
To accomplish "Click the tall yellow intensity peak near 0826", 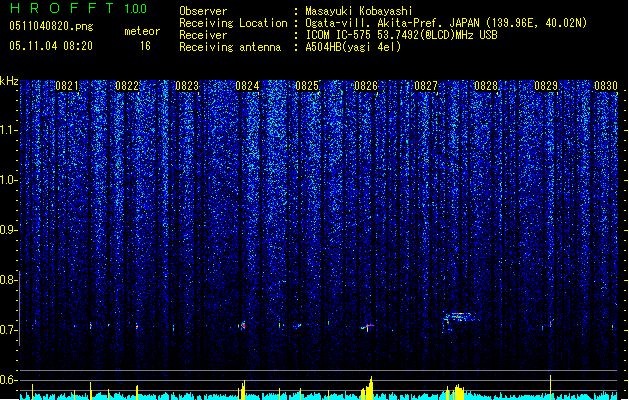I will point(370,388).
